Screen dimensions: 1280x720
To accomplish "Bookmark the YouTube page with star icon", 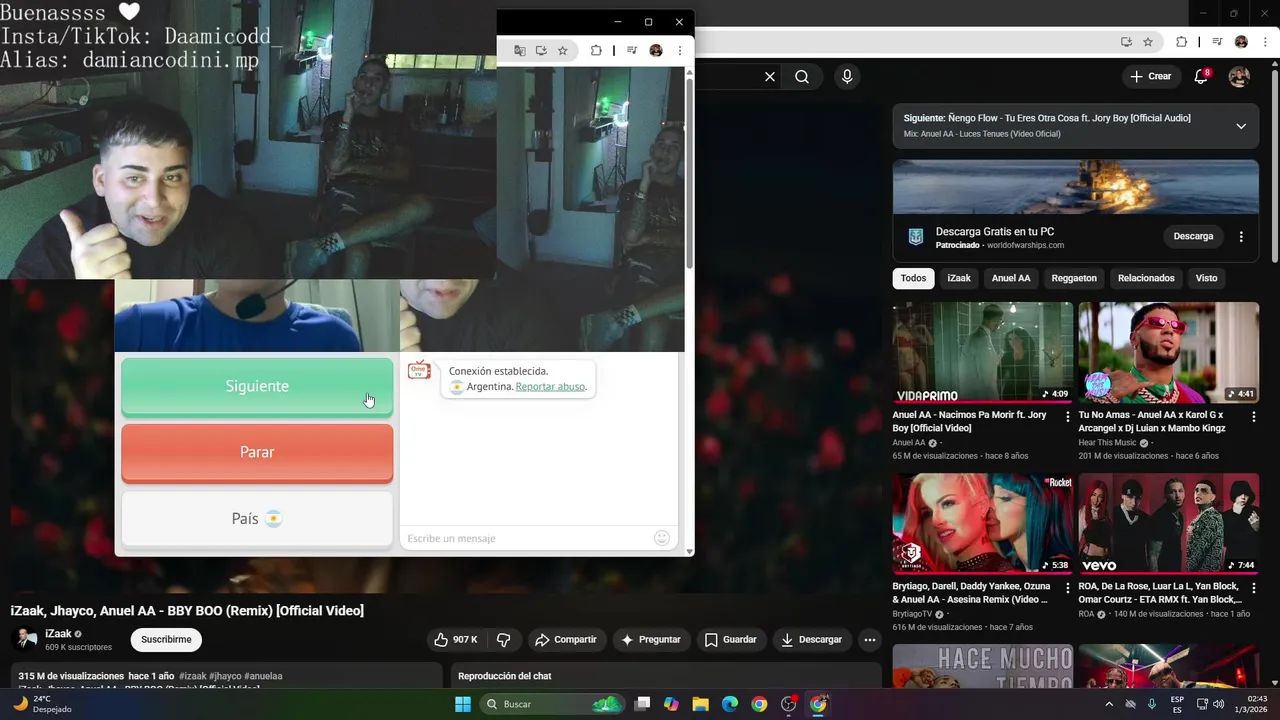I will 1148,42.
